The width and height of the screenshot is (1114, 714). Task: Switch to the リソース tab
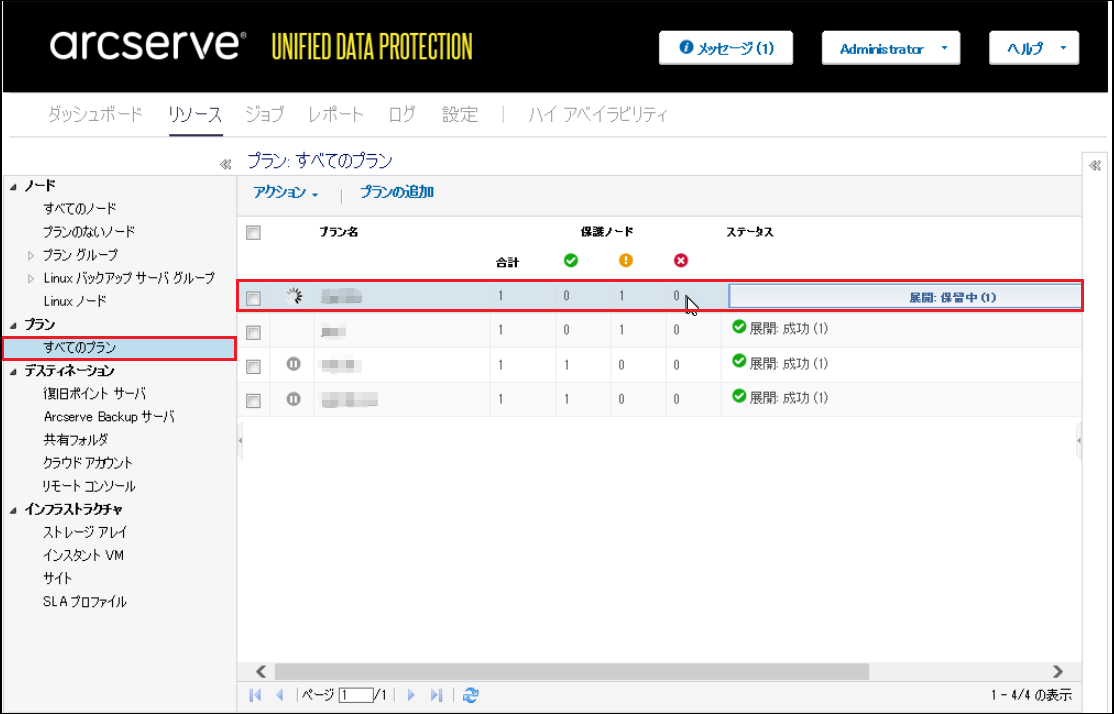click(x=195, y=114)
